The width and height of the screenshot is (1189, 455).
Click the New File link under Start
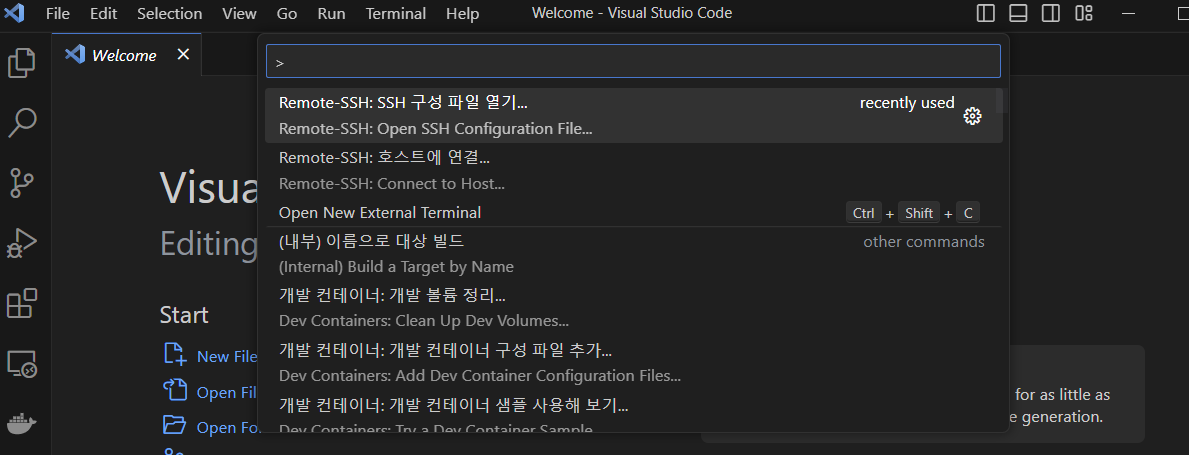(226, 356)
